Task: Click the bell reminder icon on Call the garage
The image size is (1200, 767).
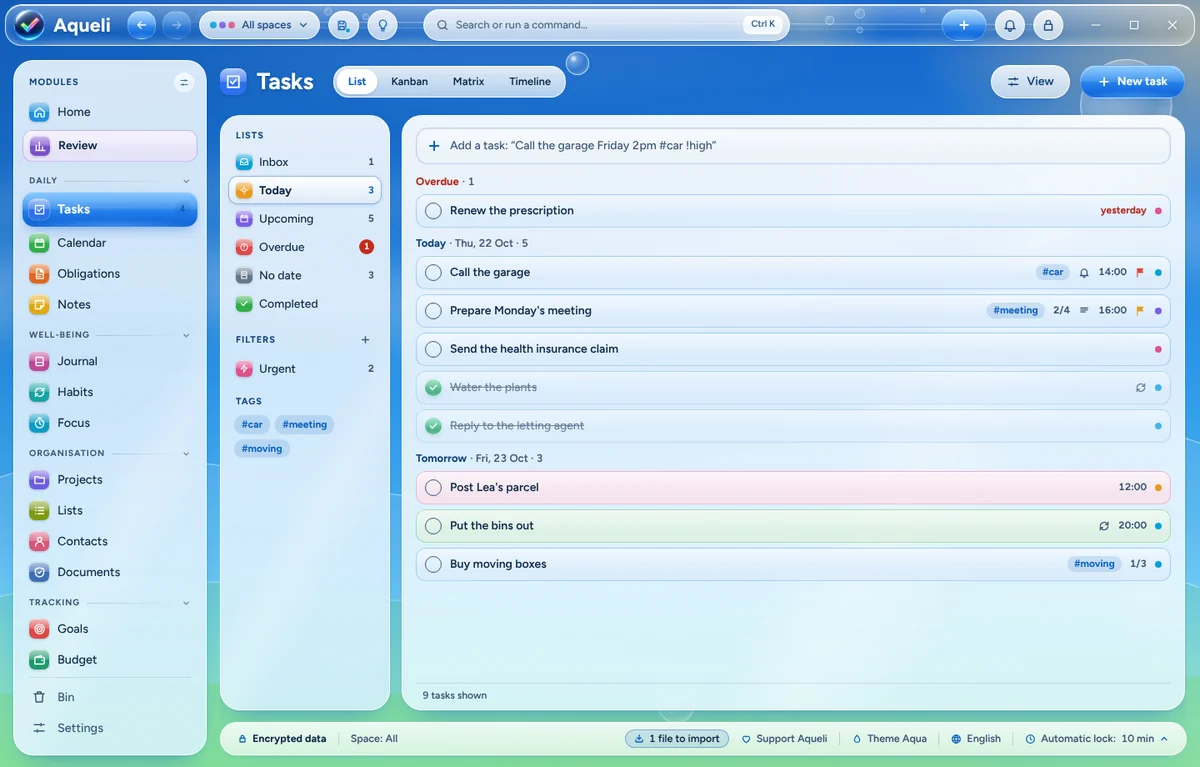Action: pos(1084,273)
